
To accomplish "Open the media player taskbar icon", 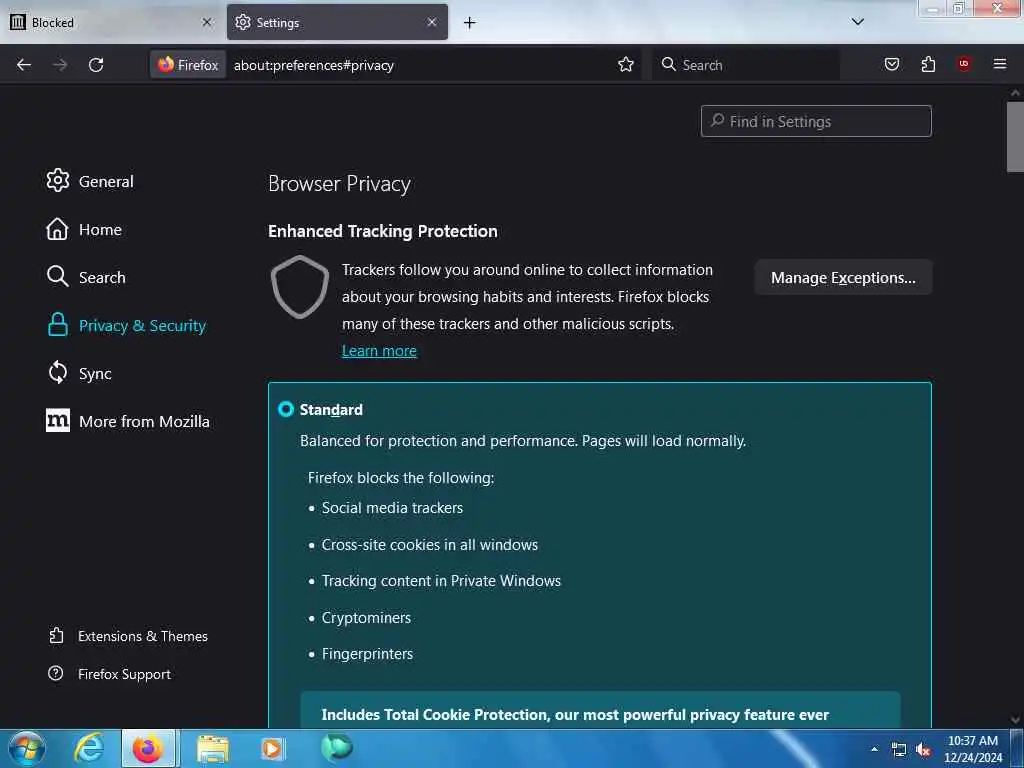I will point(272,749).
